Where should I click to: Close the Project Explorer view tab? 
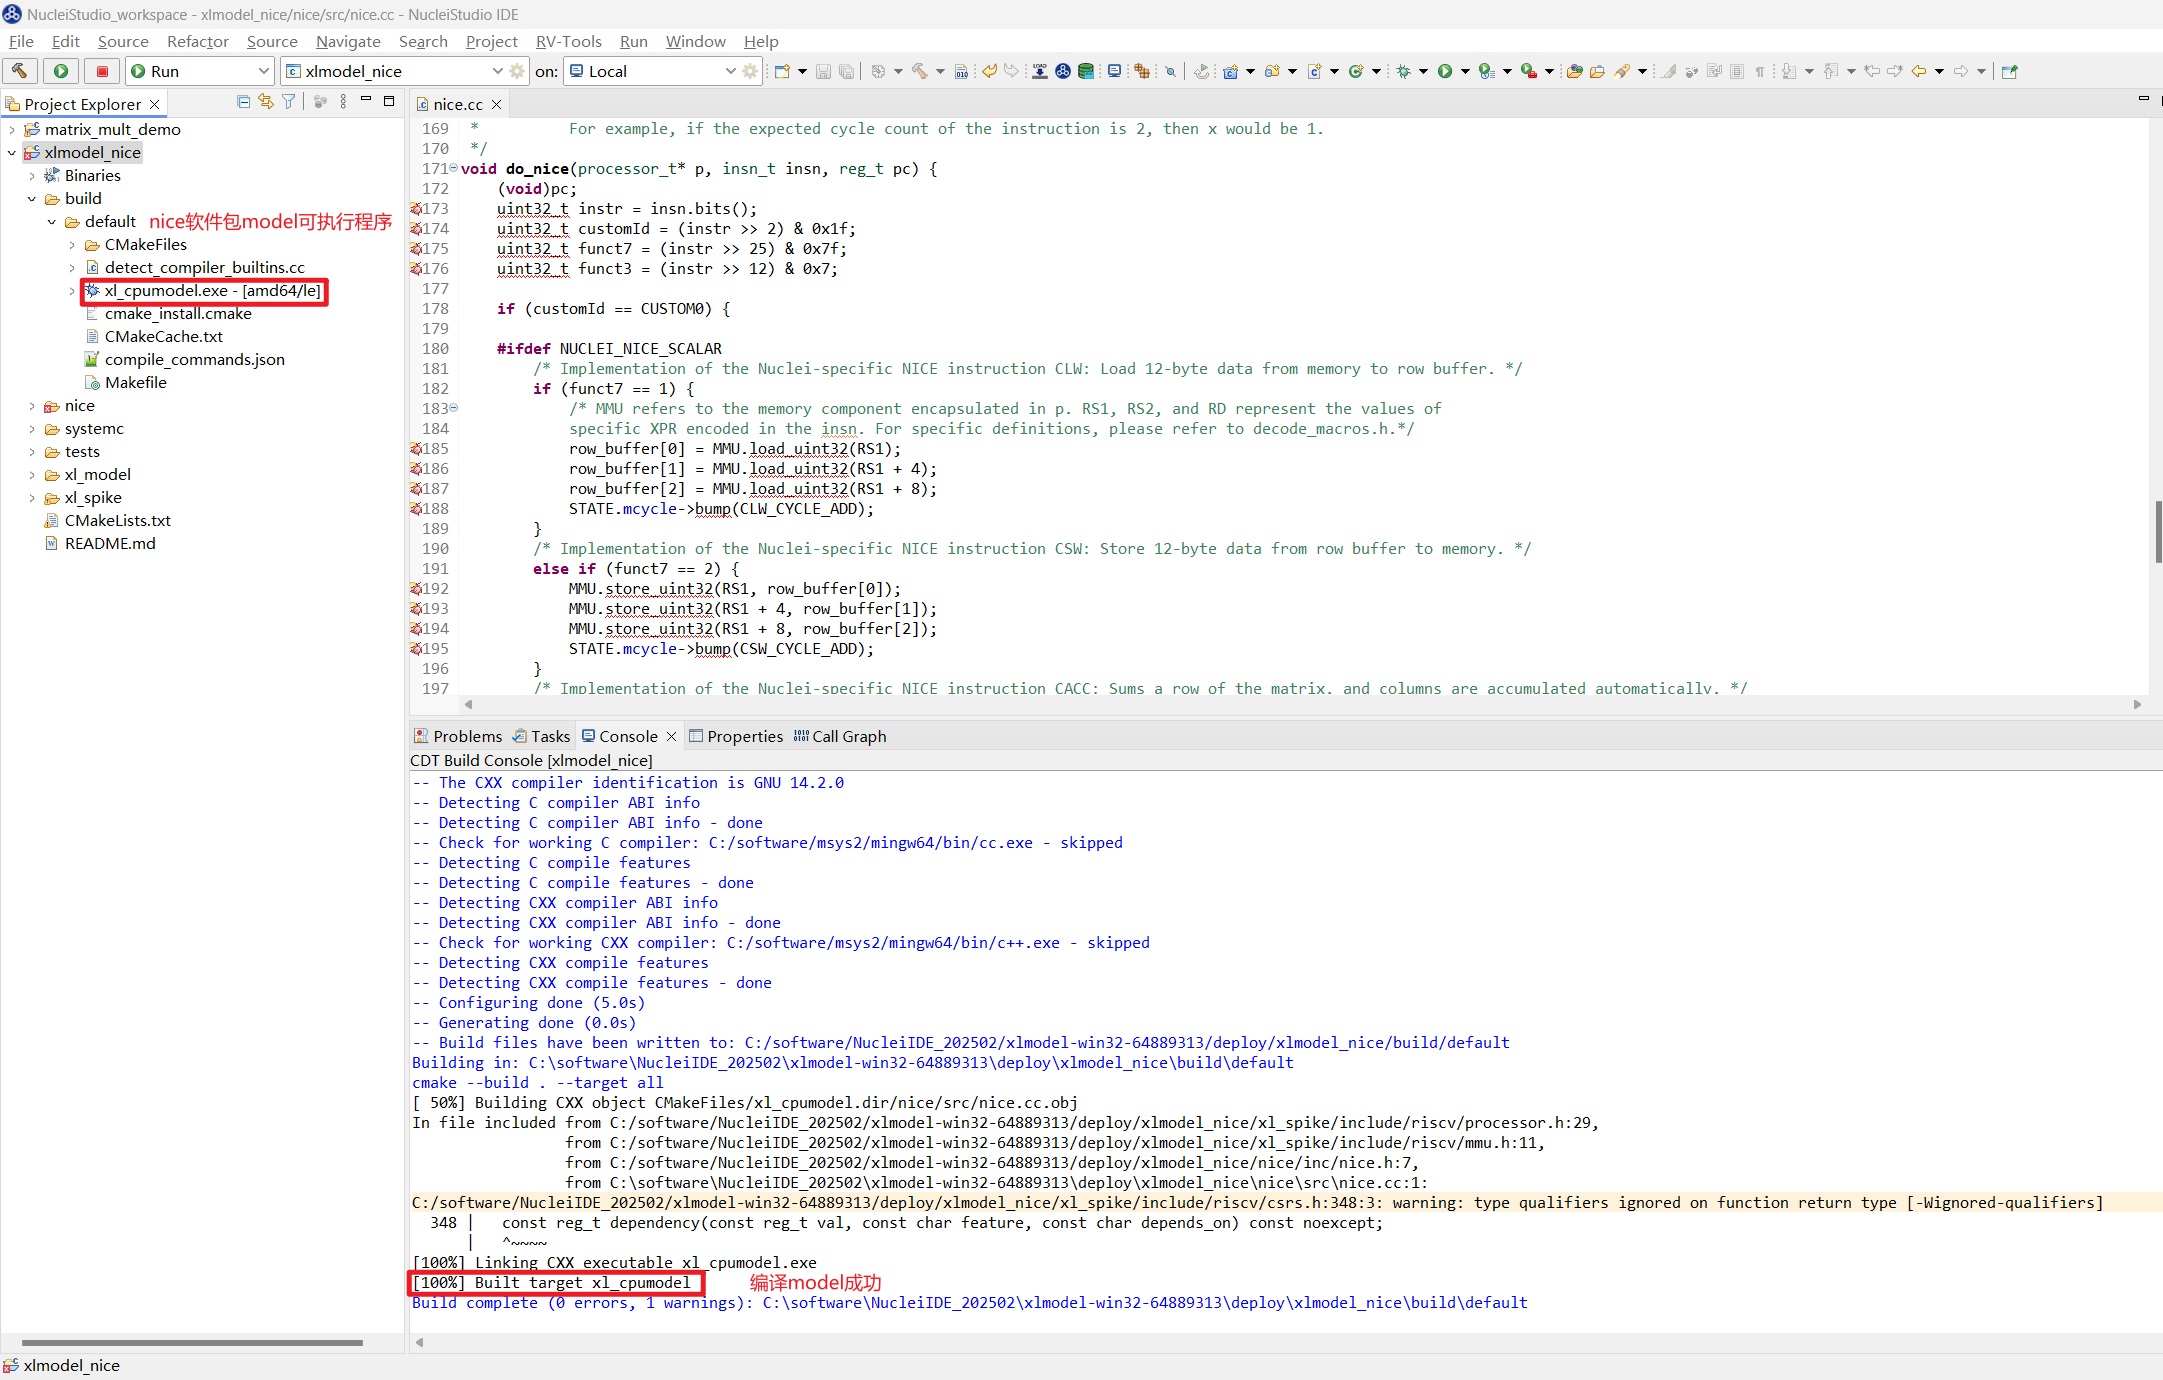point(155,104)
